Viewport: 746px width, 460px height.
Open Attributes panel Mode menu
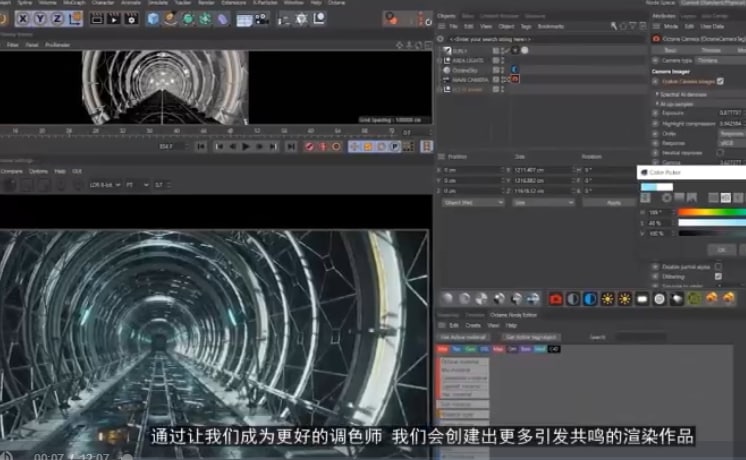pyautogui.click(x=671, y=27)
